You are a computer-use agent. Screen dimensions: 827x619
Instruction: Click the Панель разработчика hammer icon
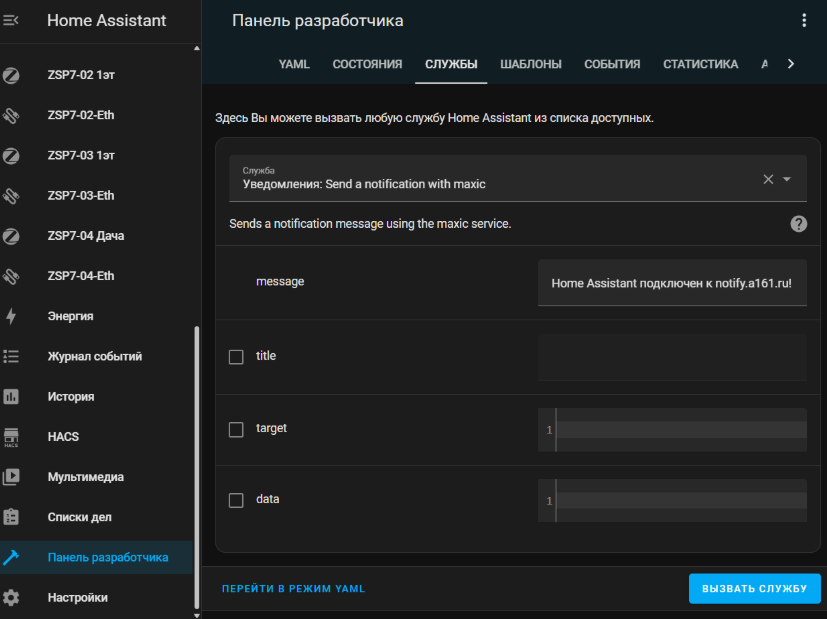pyautogui.click(x=11, y=557)
